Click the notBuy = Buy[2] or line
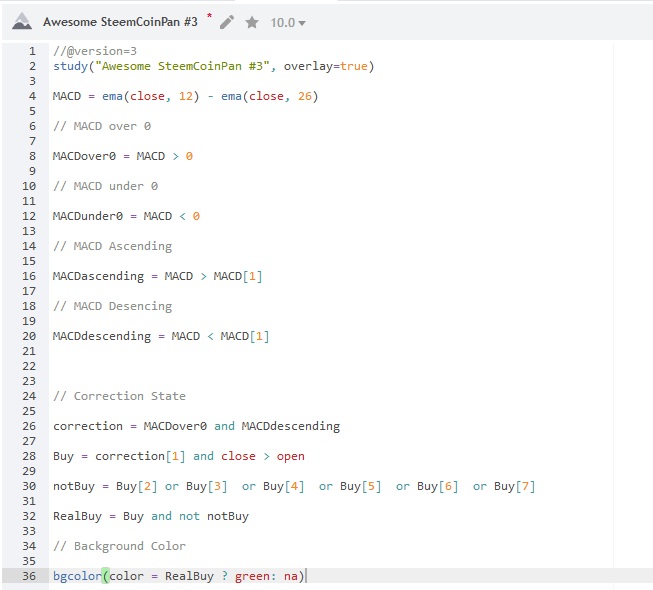The width and height of the screenshot is (653, 590). (x=294, y=486)
